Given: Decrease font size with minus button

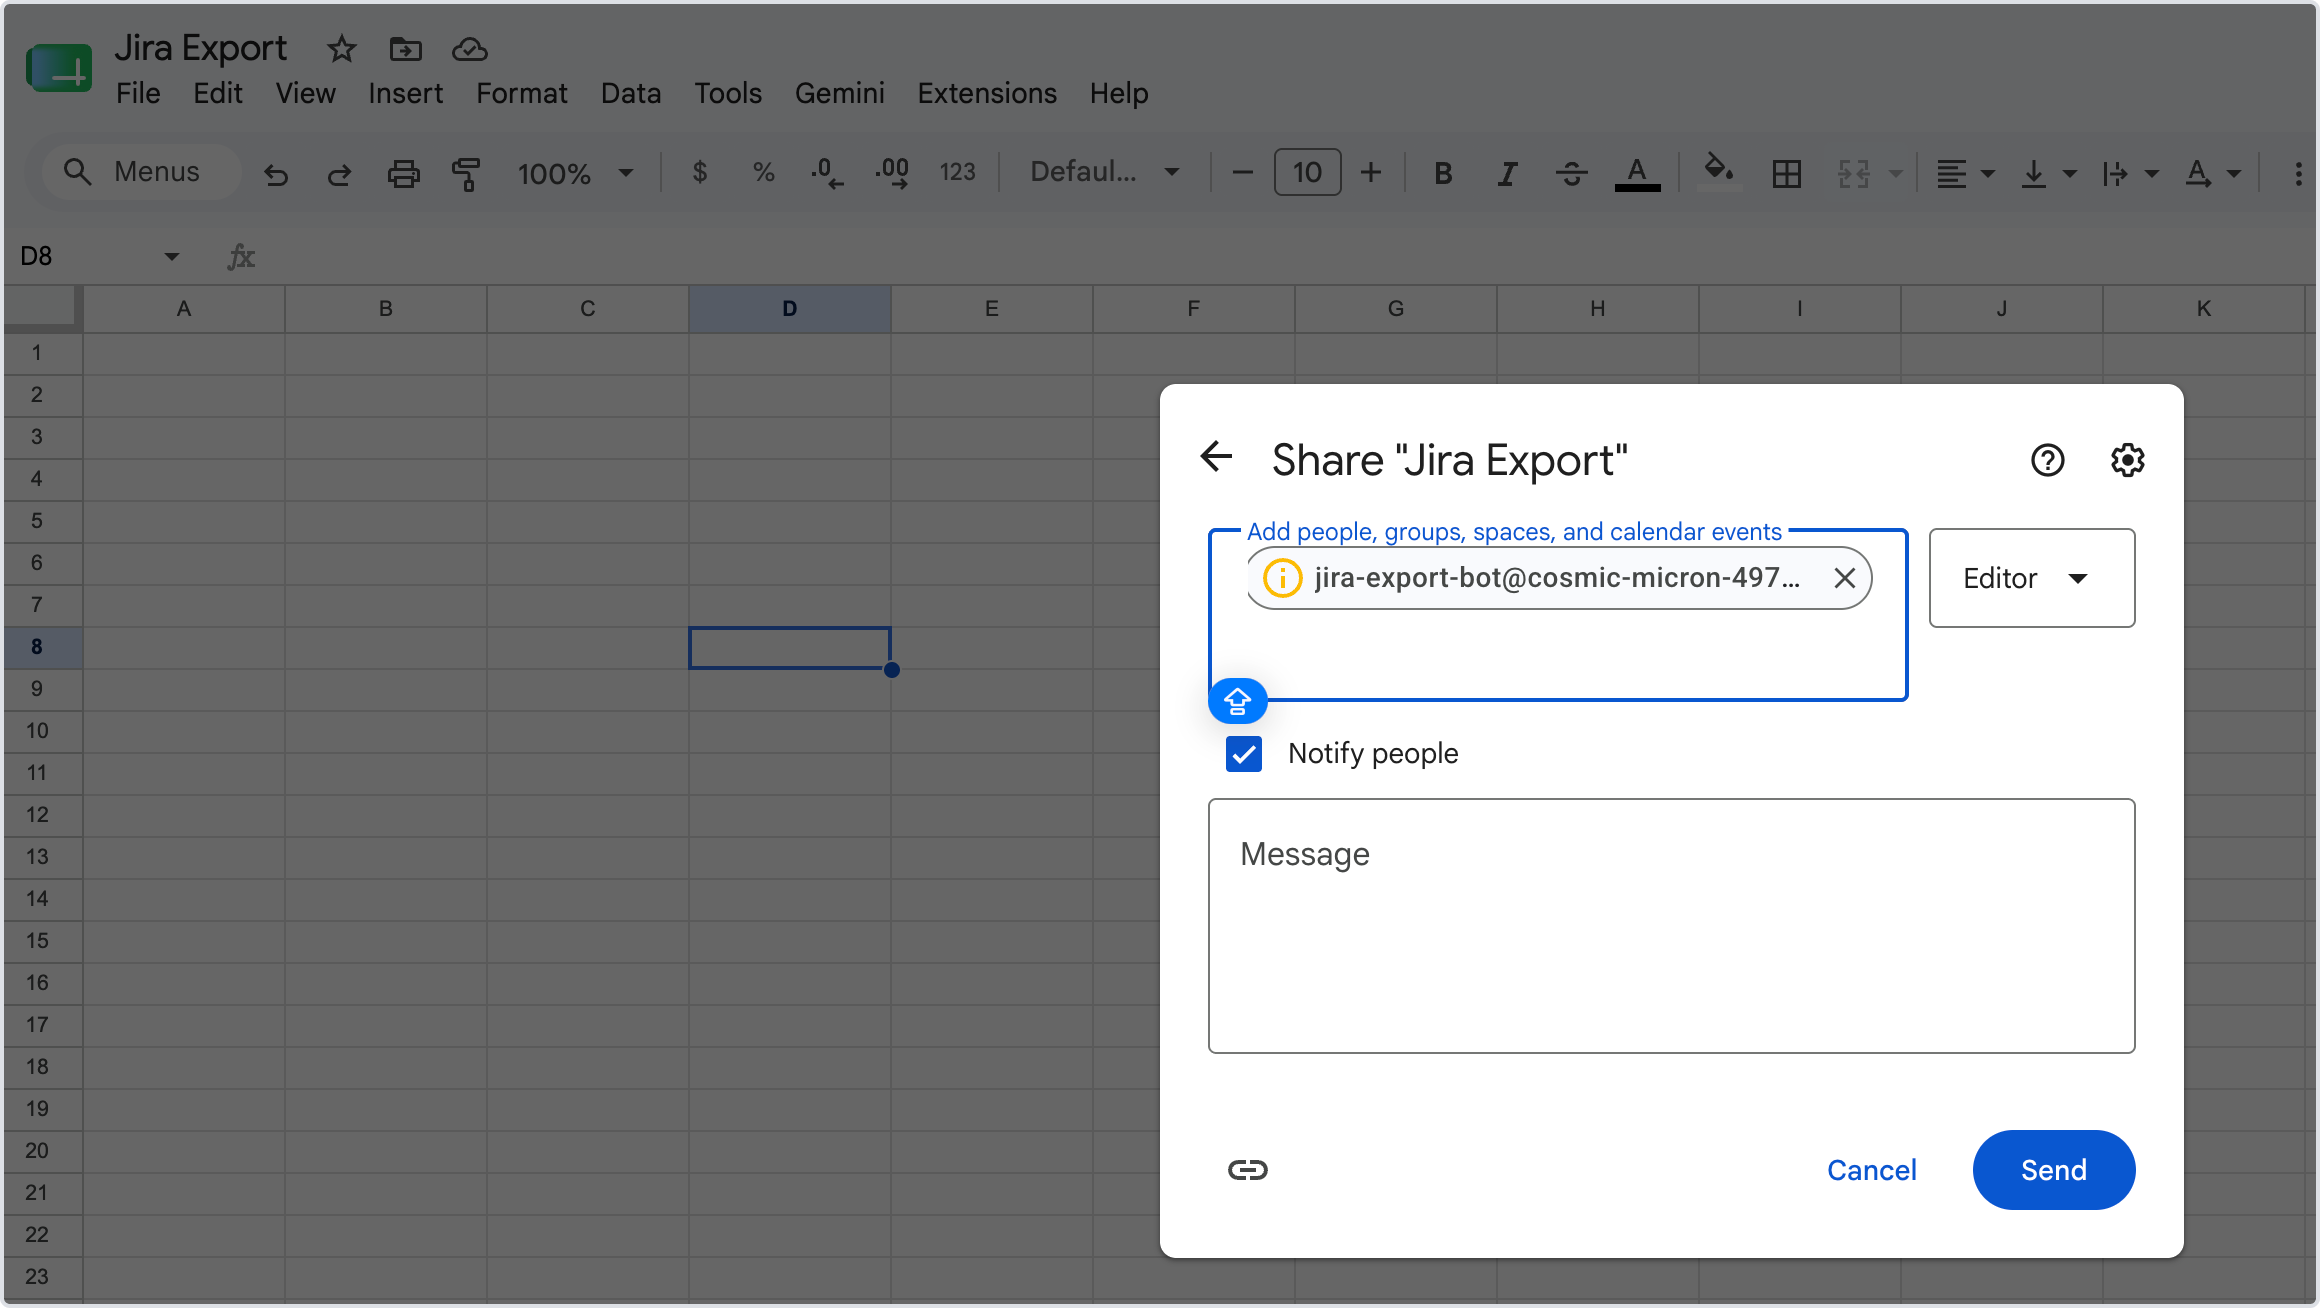Looking at the screenshot, I should click(1243, 173).
